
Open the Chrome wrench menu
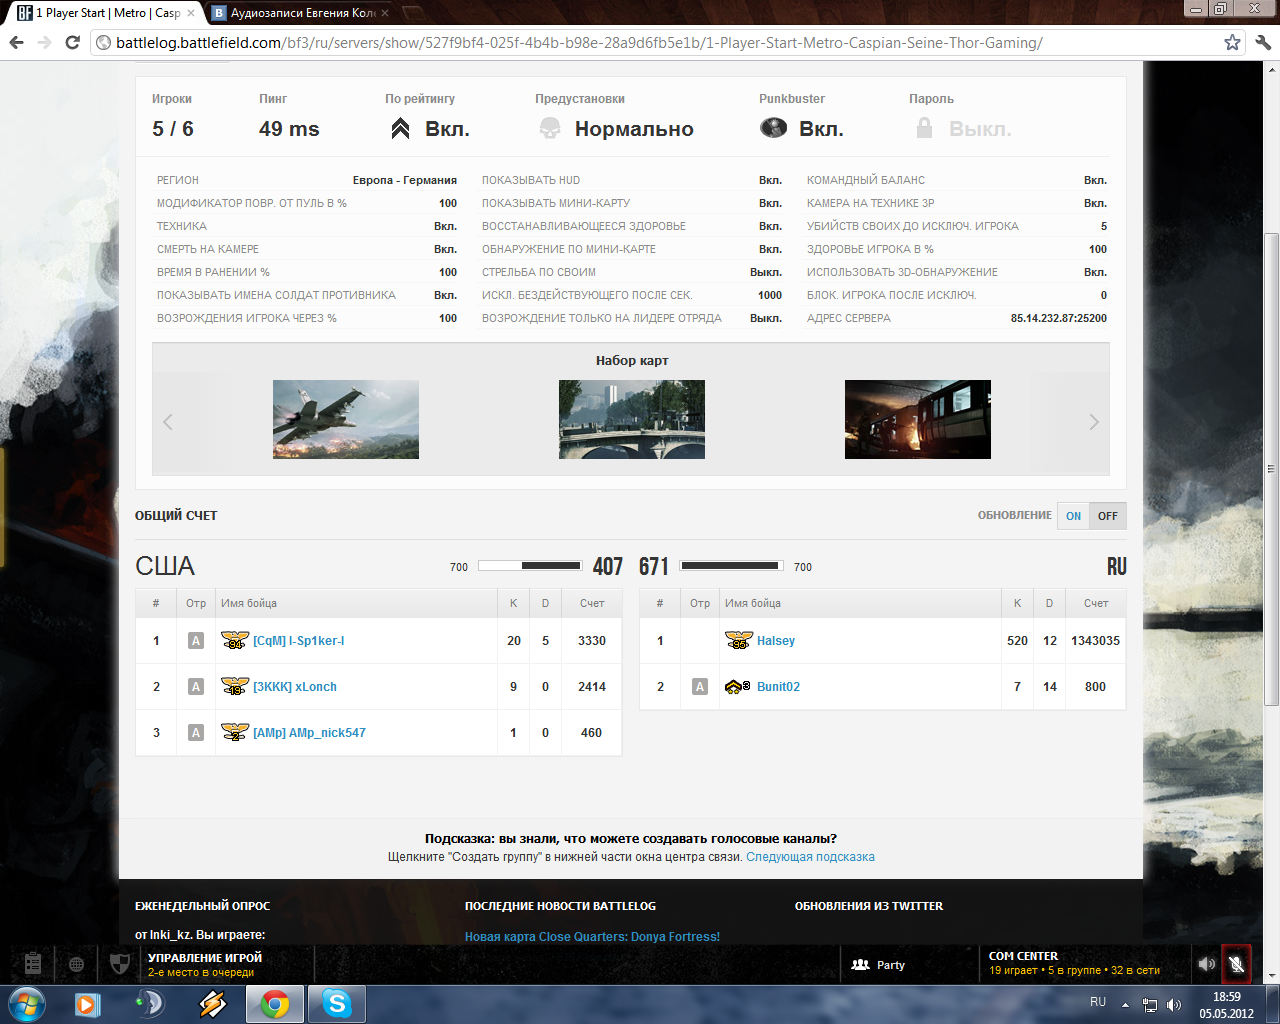[1262, 42]
